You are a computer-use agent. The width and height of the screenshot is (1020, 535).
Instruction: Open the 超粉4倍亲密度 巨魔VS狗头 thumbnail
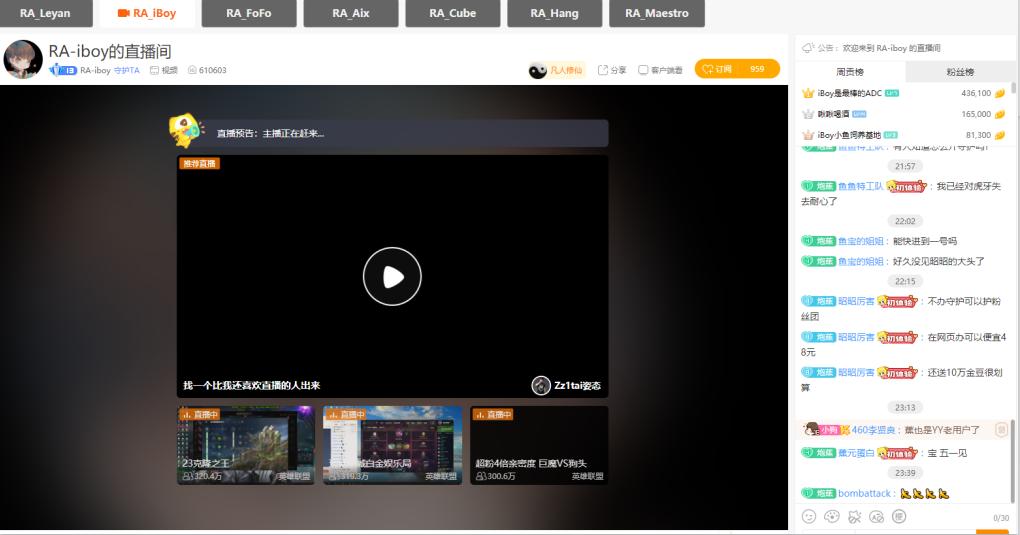(x=539, y=445)
